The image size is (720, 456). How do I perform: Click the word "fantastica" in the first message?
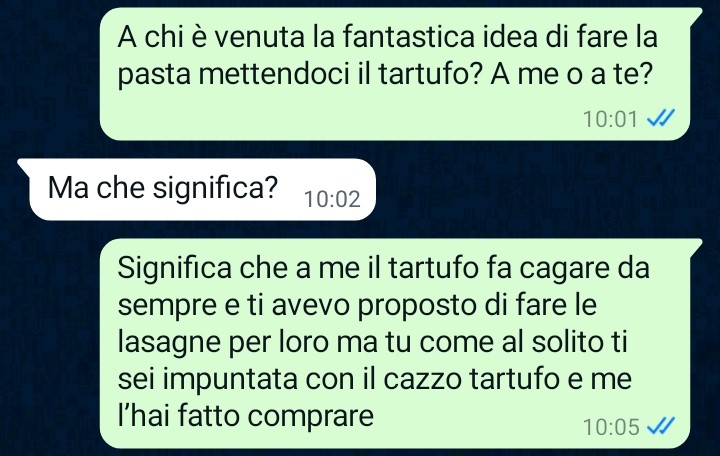tap(408, 37)
